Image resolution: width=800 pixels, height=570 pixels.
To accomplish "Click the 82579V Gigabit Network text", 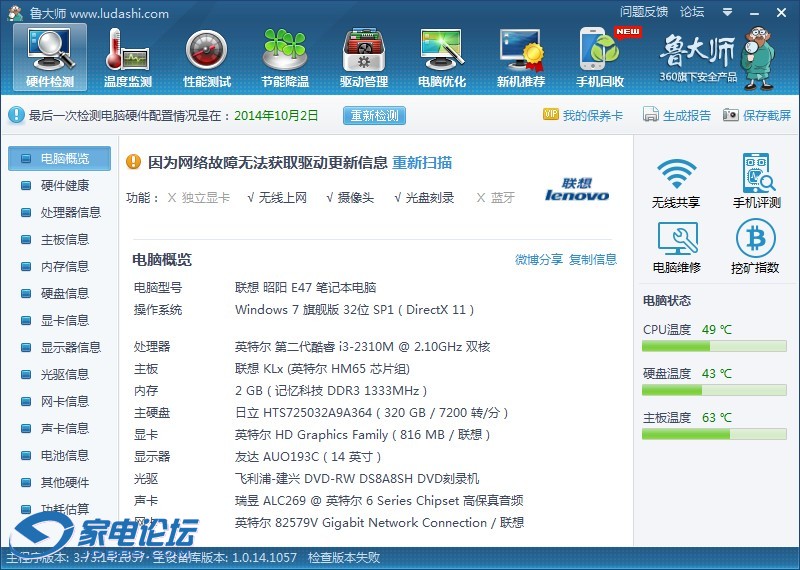I will pyautogui.click(x=380, y=523).
